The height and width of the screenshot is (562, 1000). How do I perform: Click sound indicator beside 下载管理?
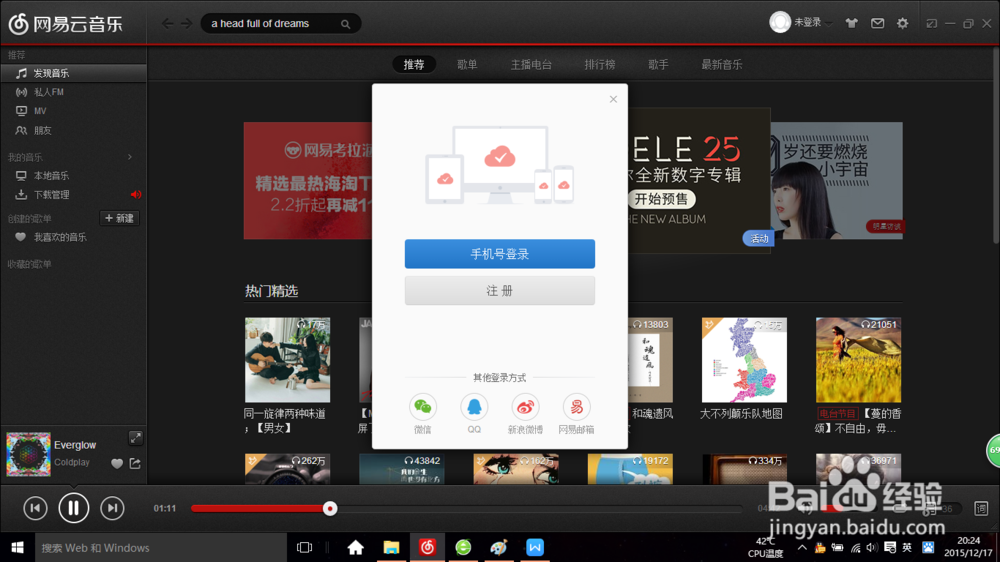coord(135,195)
